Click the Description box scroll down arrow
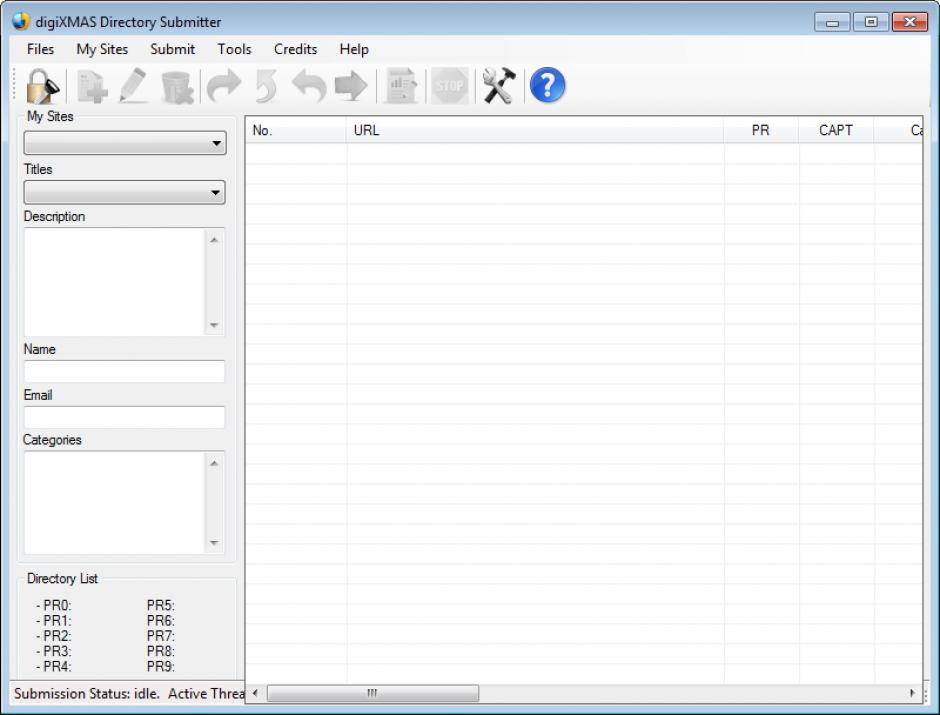The height and width of the screenshot is (715, 940). click(214, 325)
